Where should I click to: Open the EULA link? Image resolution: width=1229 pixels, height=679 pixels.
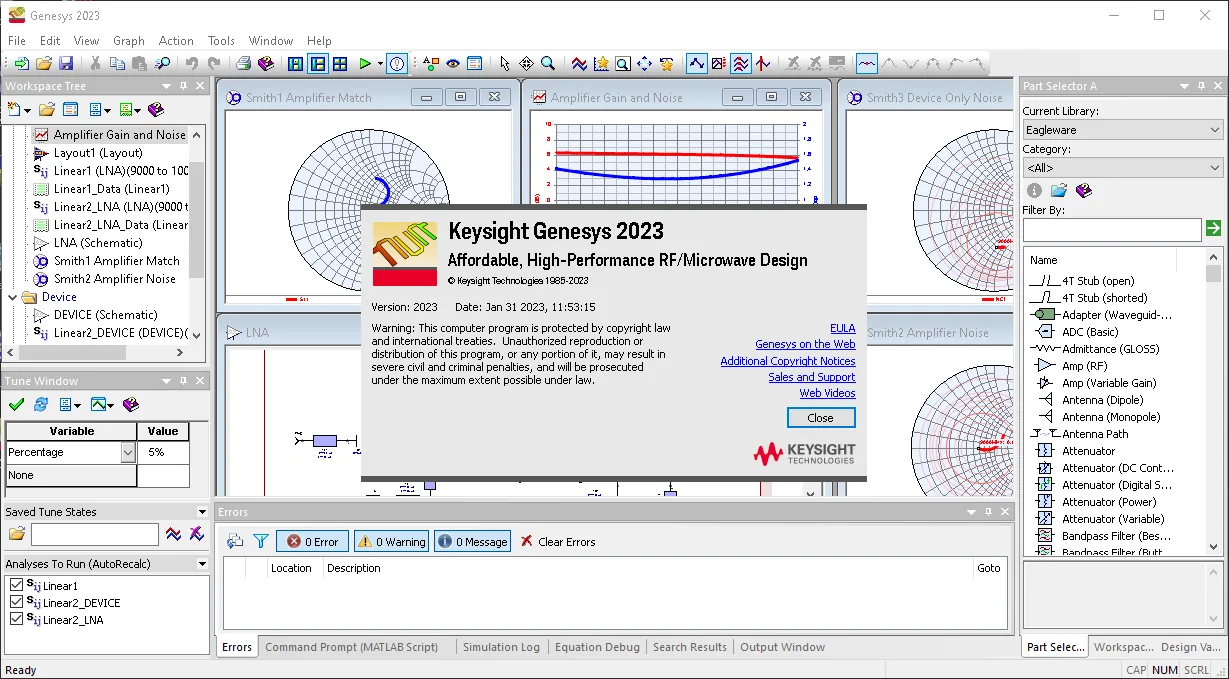click(843, 328)
